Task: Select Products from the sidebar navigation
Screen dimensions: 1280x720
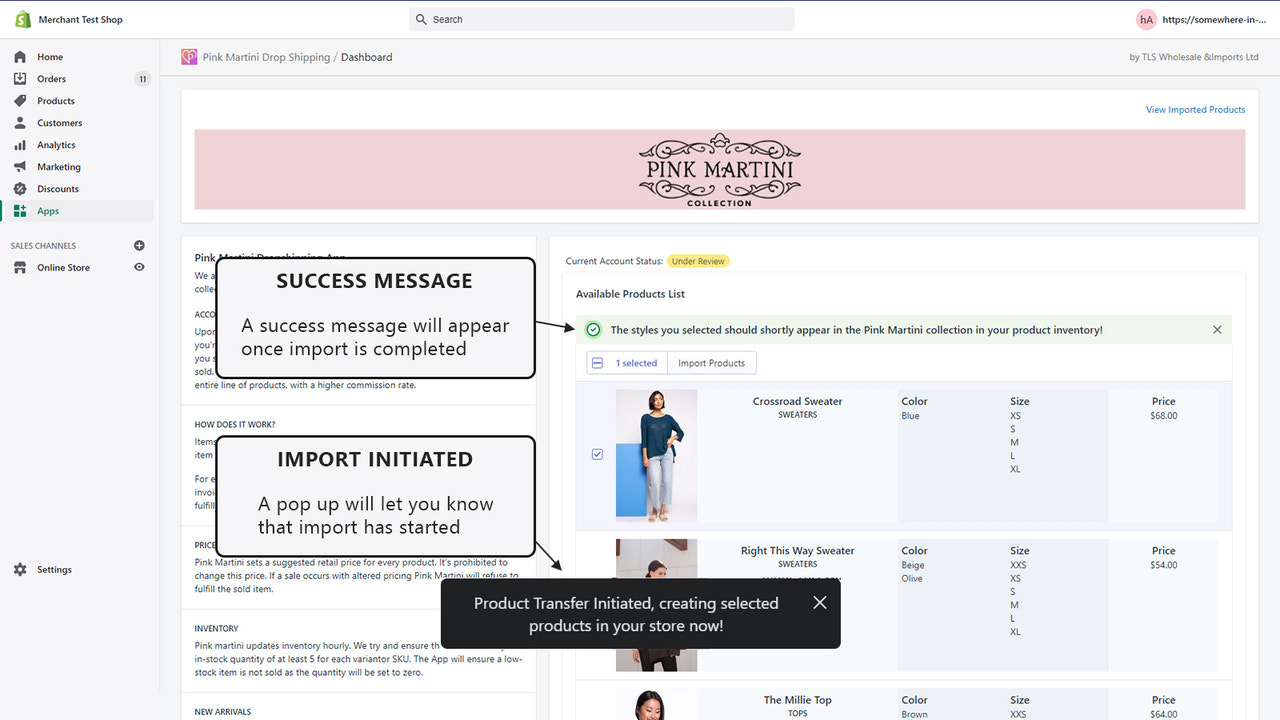Action: 55,100
